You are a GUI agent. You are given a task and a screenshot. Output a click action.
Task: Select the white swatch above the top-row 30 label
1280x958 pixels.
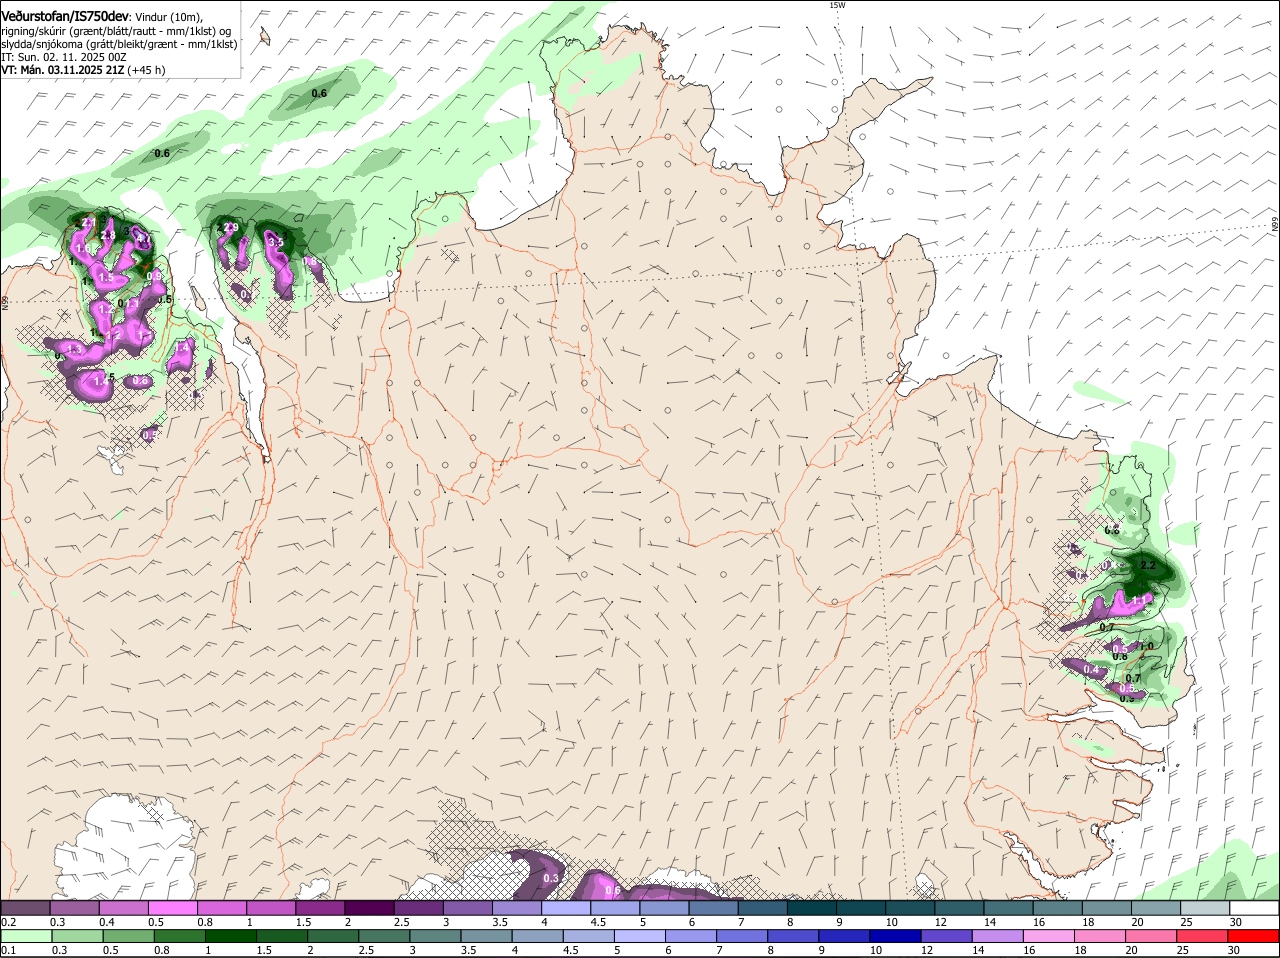coord(1255,907)
